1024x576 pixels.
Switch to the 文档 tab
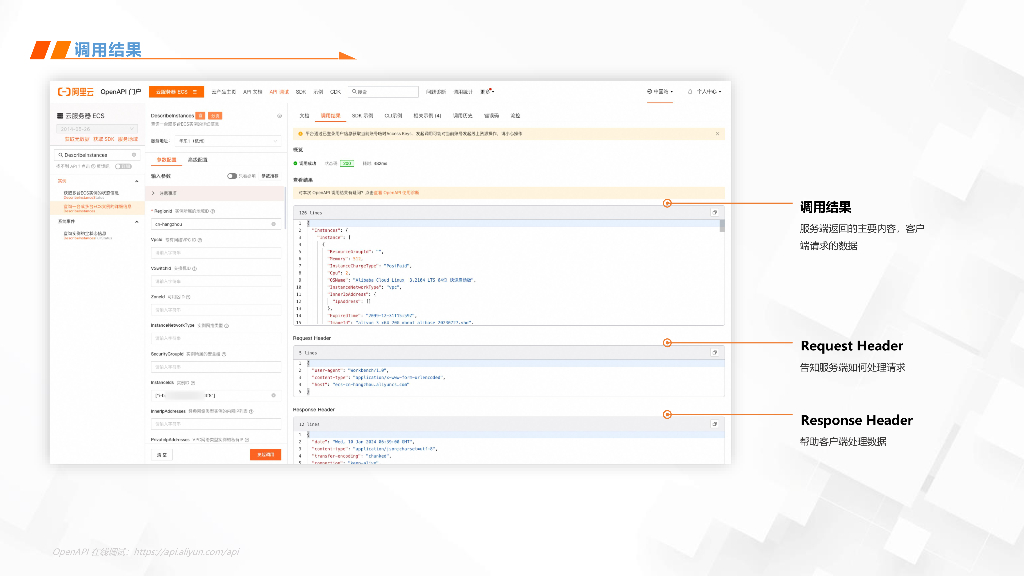[x=305, y=116]
